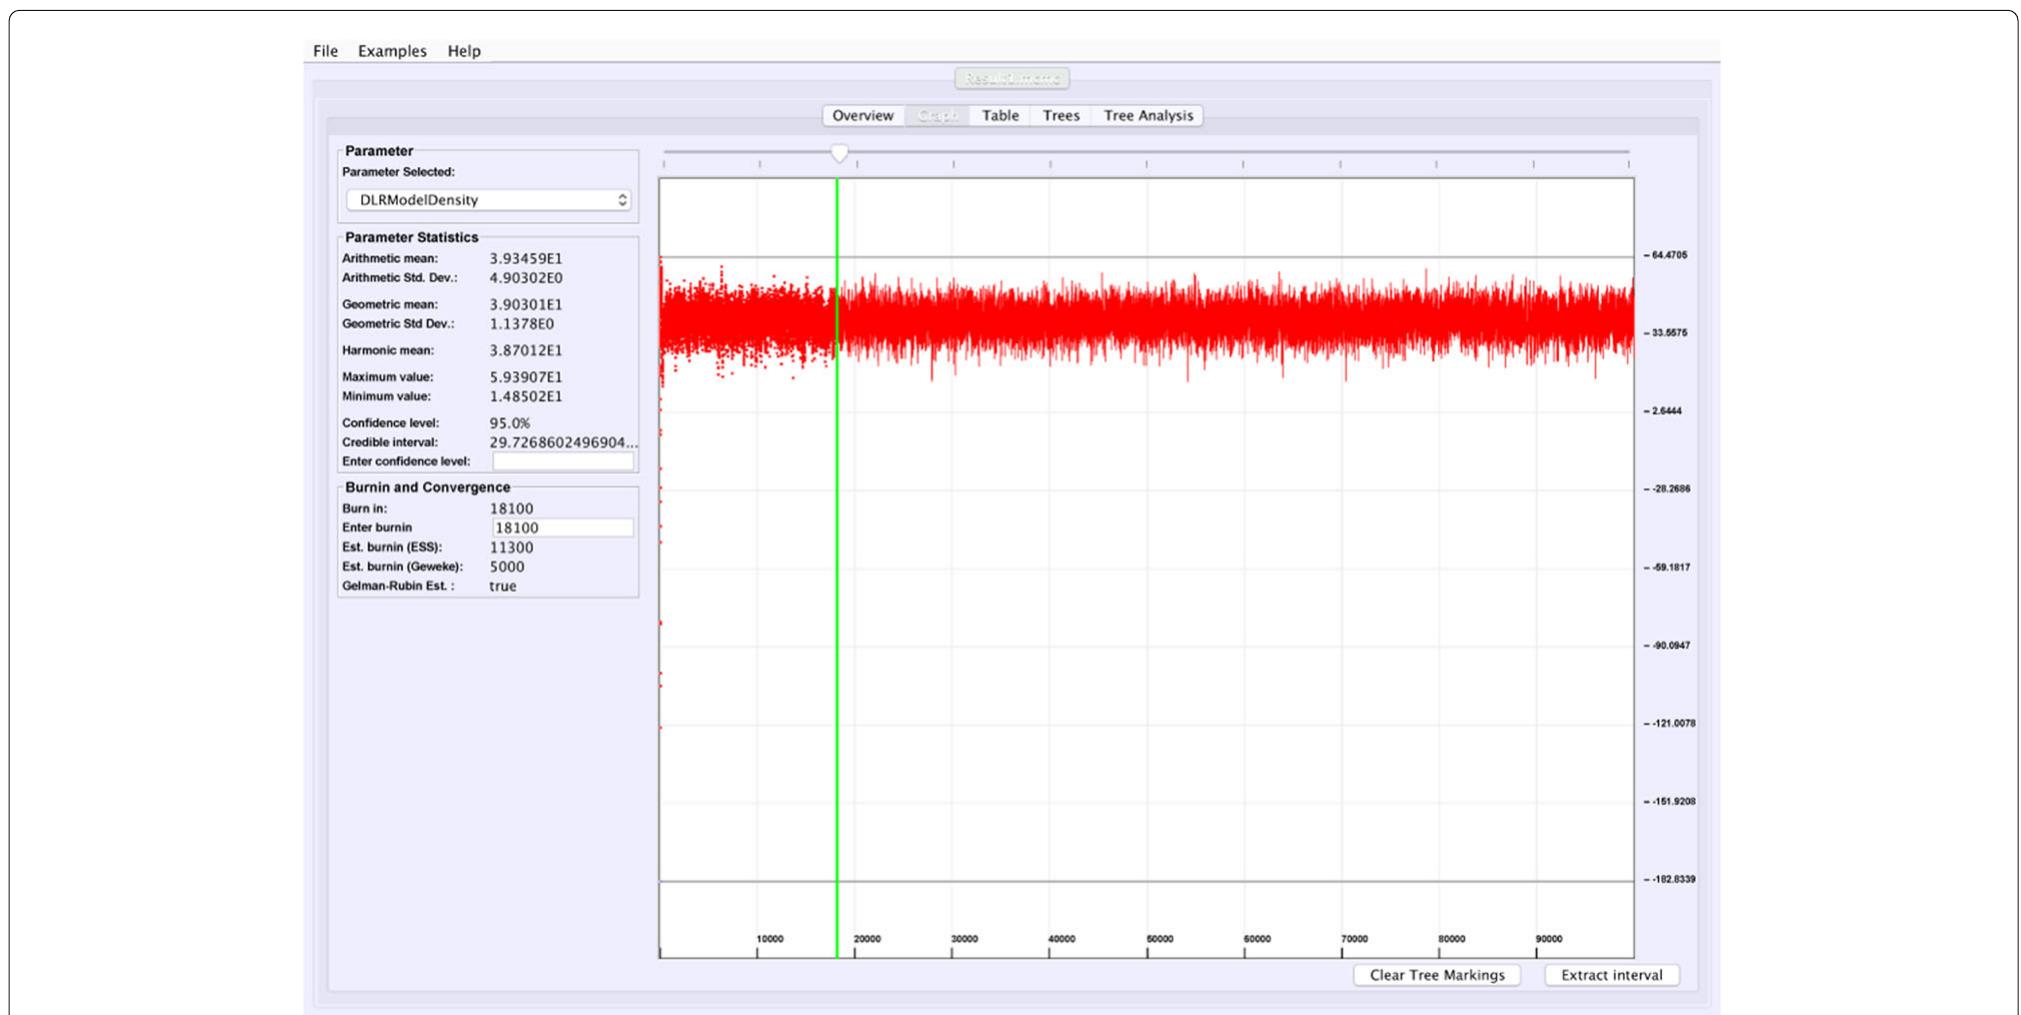
Task: Open the Help menu
Action: coord(464,50)
